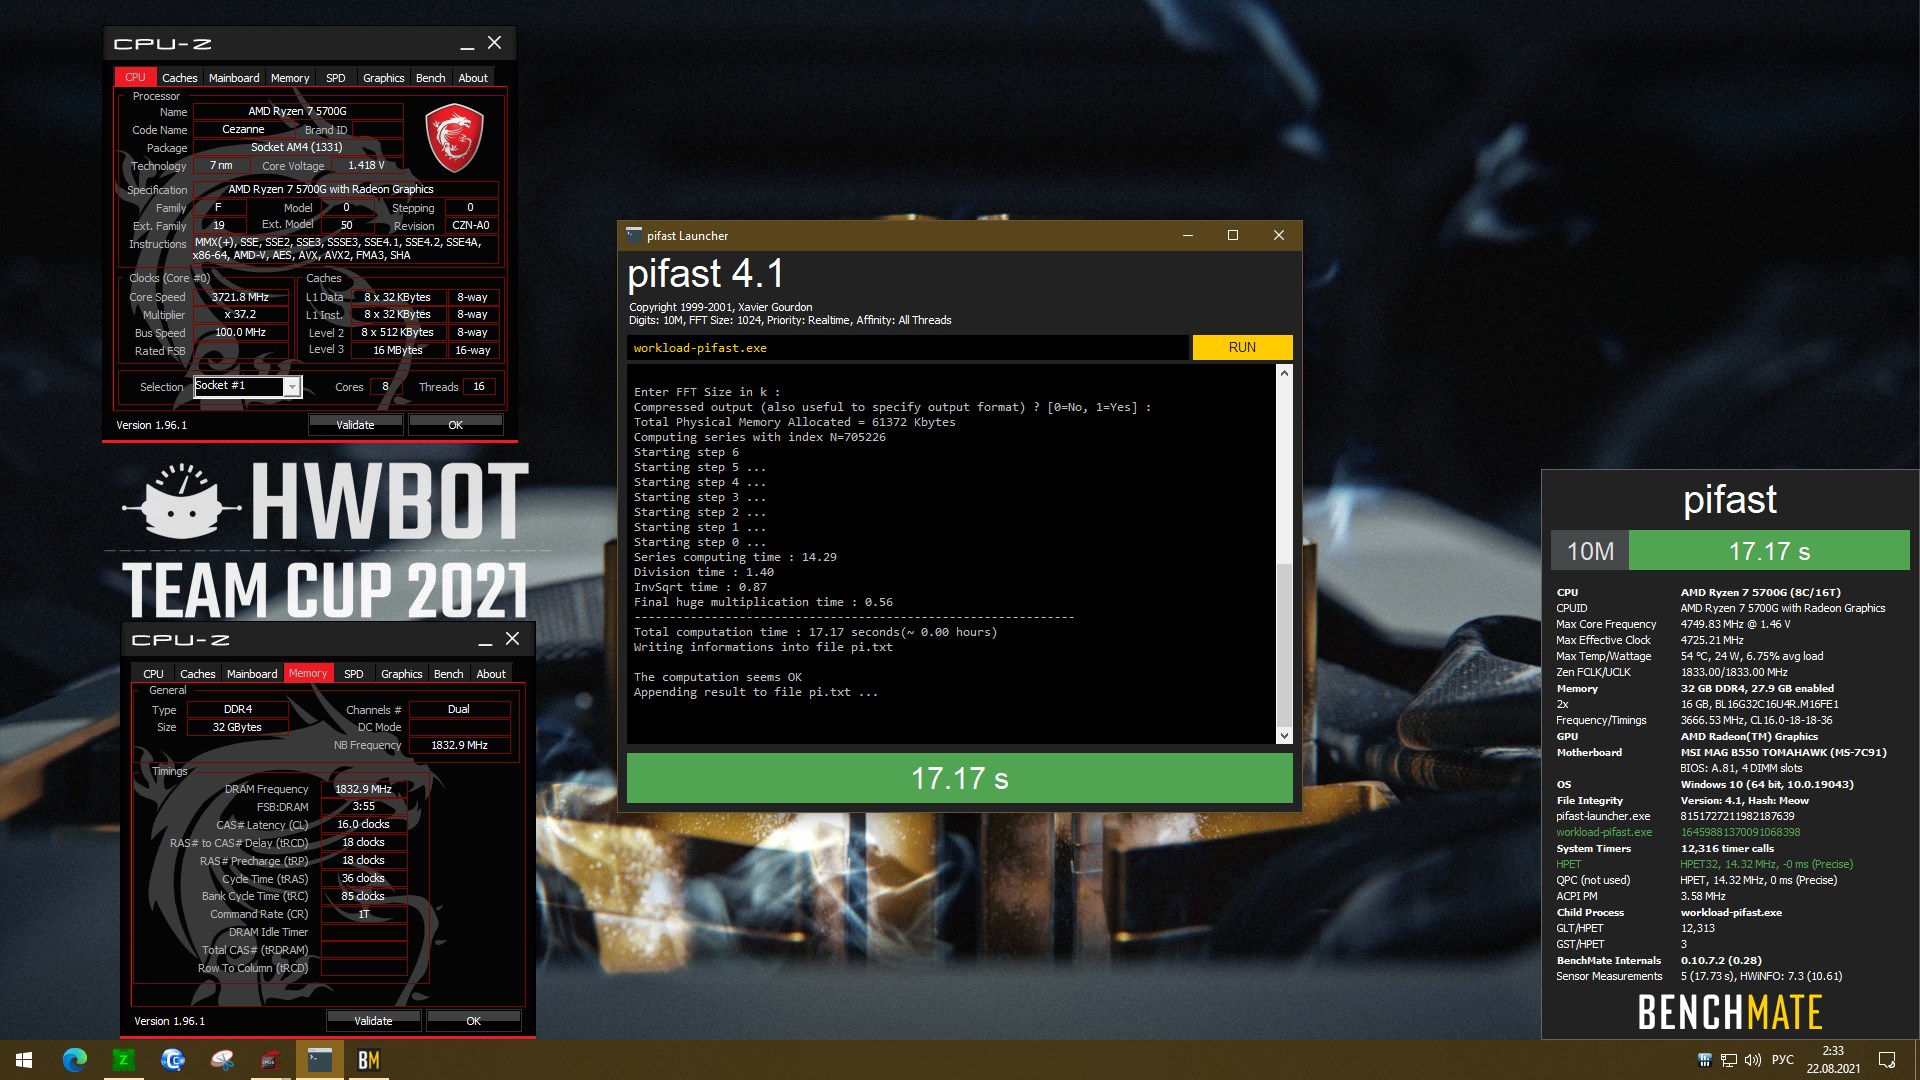Click the MSI dragon logo in CPU-Z

click(455, 139)
